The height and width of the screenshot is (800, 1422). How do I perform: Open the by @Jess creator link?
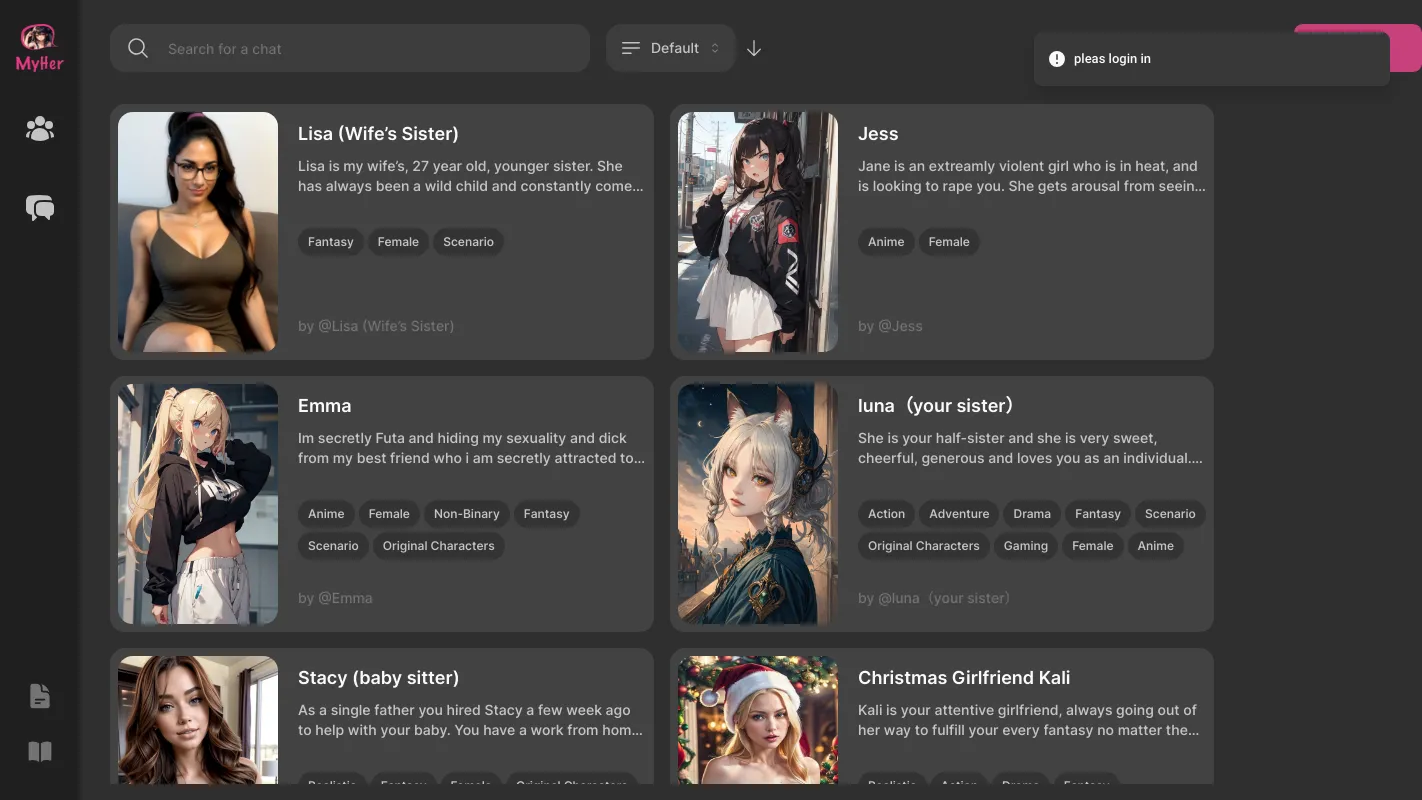point(890,326)
